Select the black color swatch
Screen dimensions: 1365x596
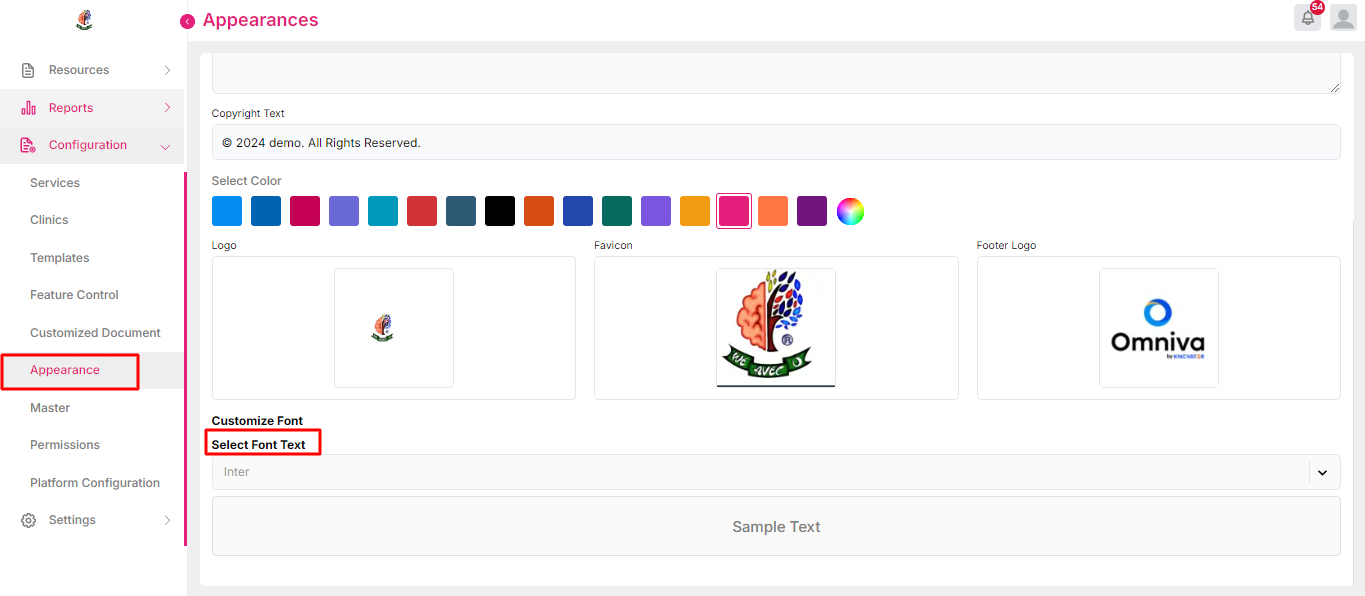click(x=500, y=211)
